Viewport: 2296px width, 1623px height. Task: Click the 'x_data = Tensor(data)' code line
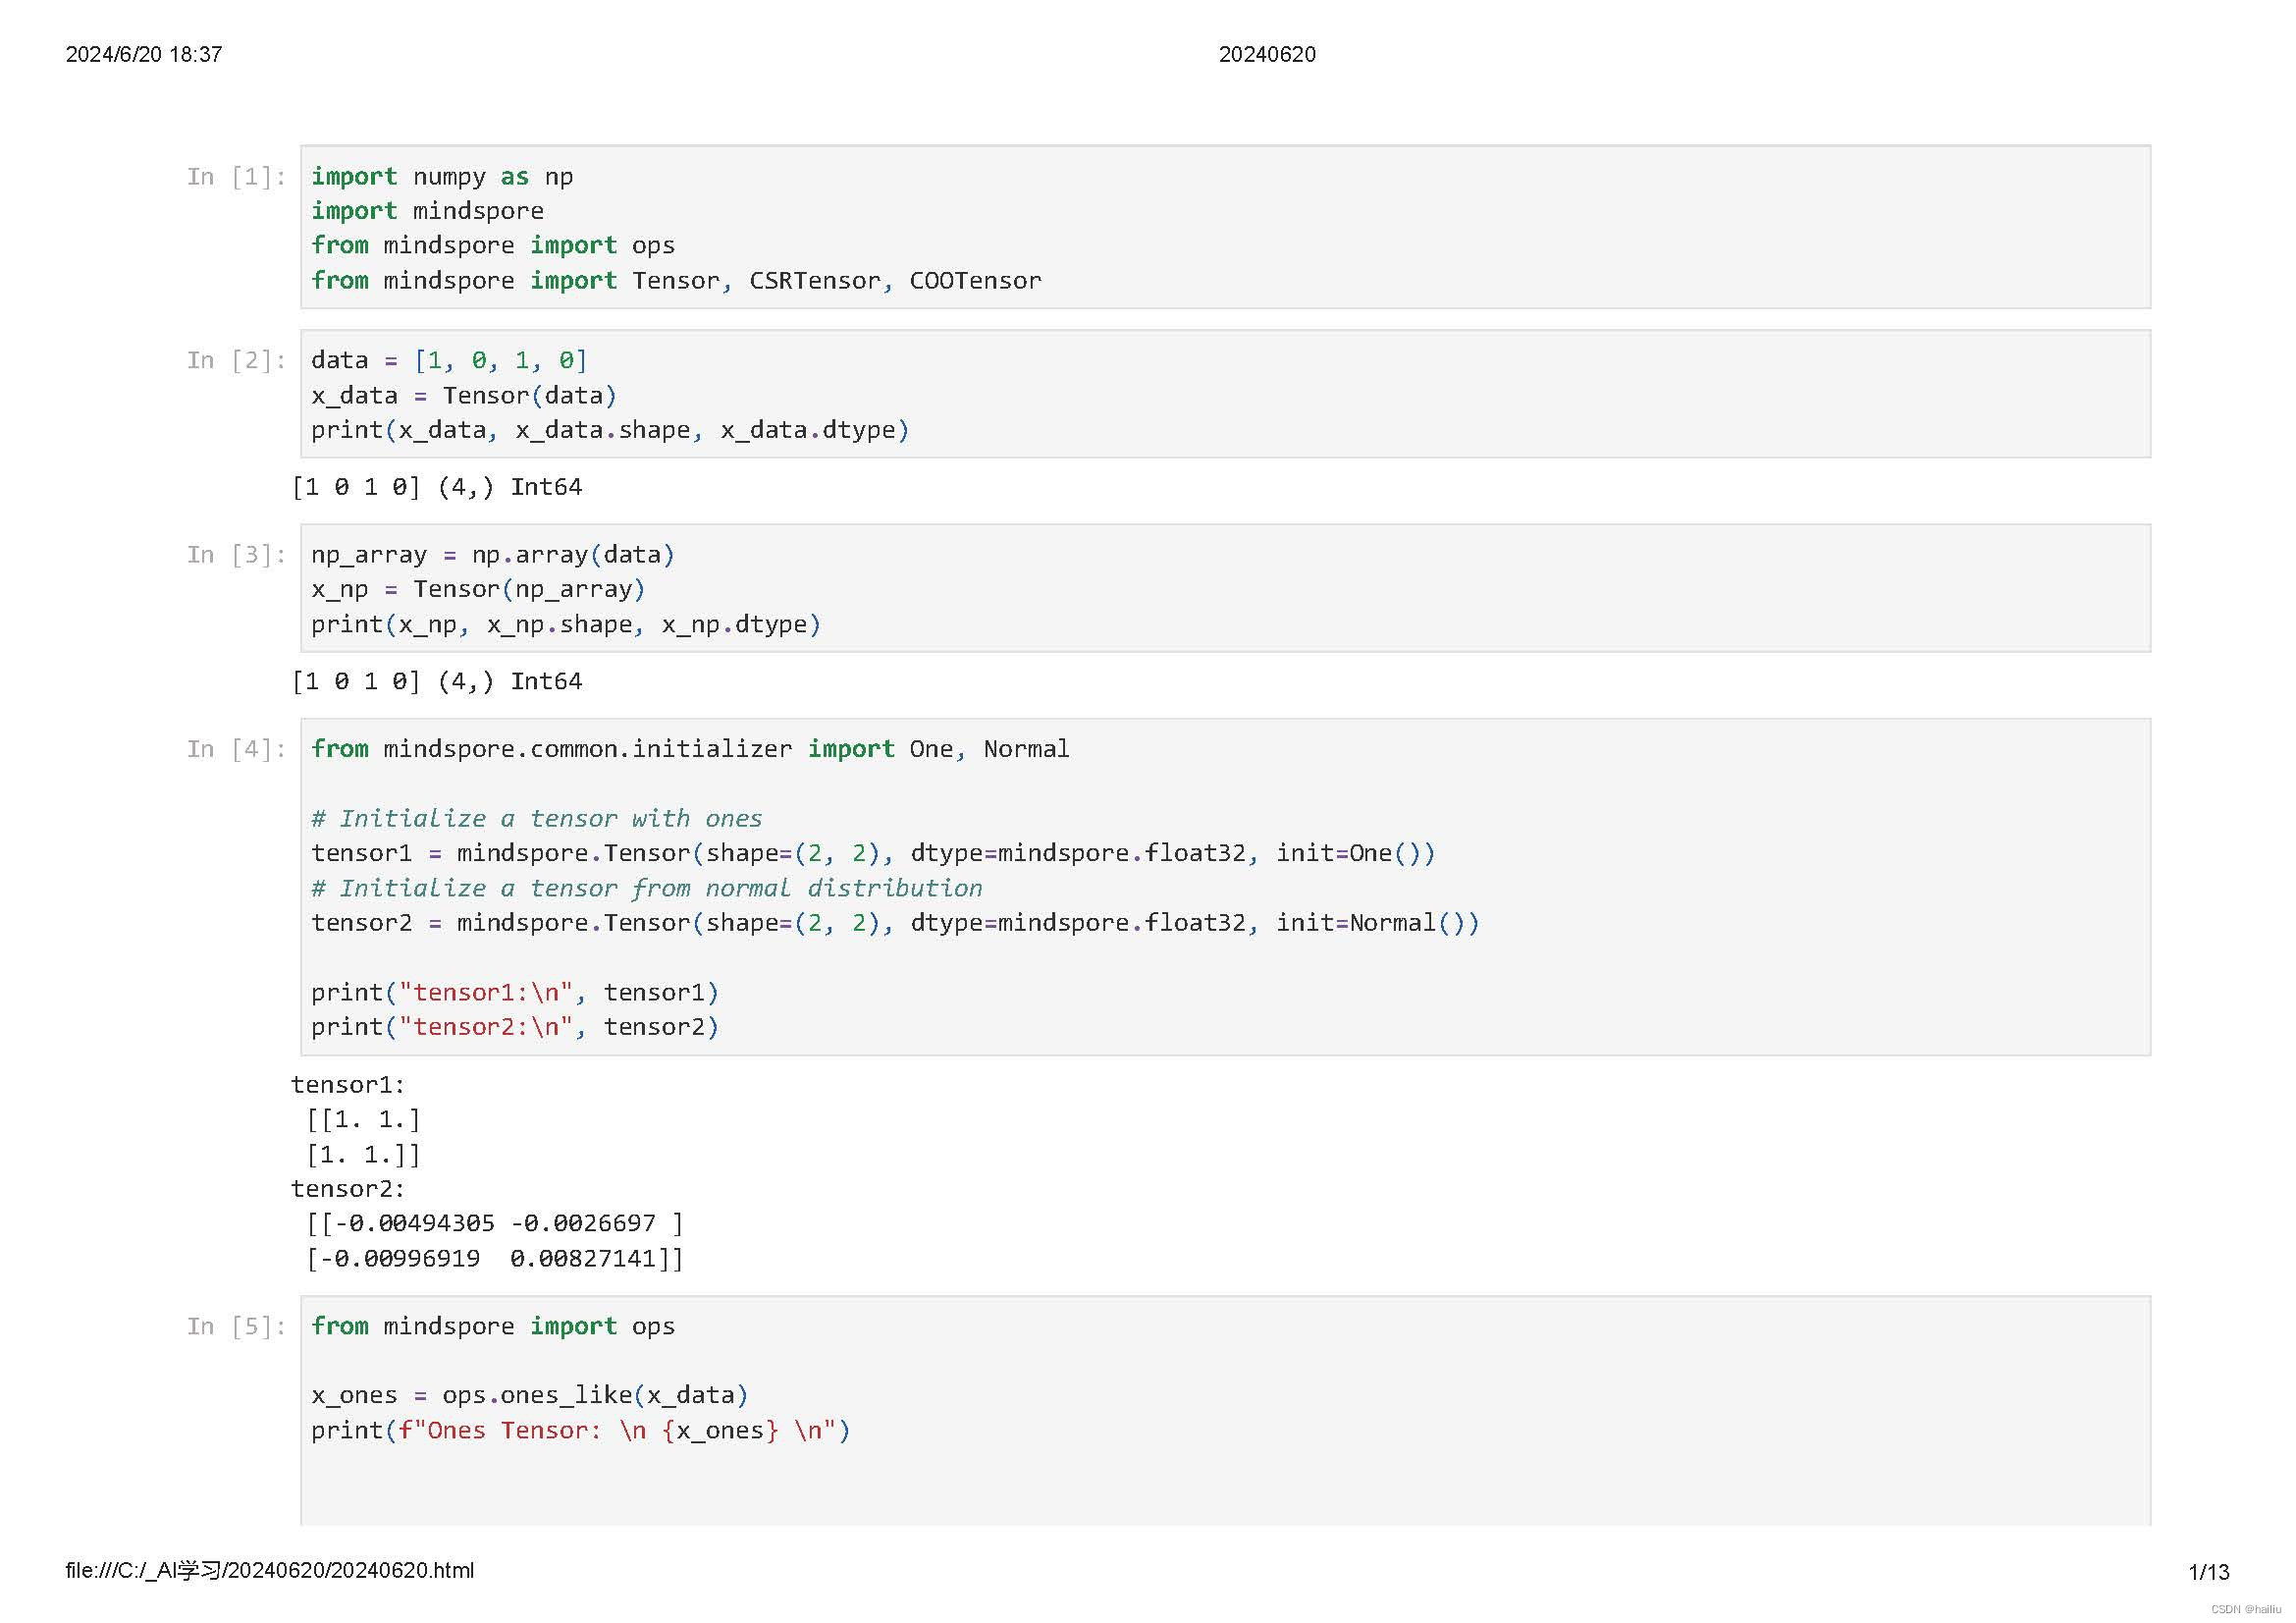(463, 395)
